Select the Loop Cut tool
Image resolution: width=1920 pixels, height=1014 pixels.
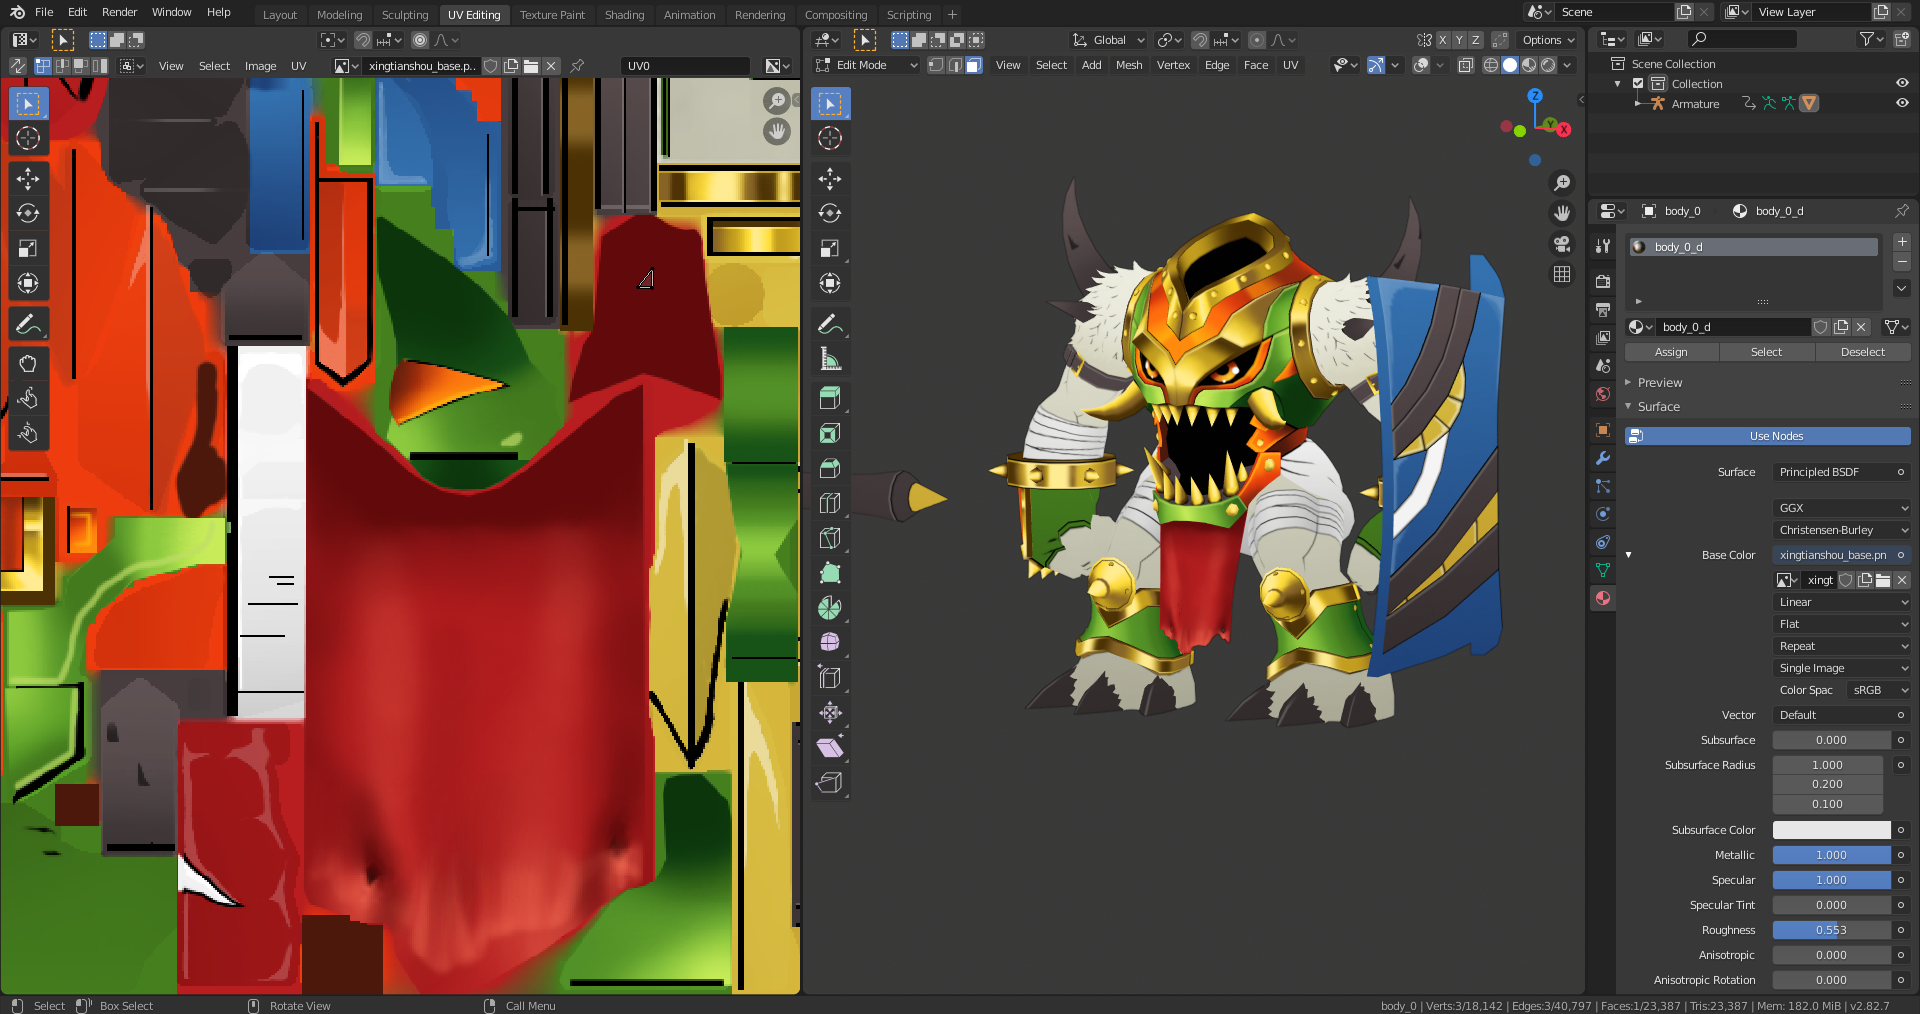(830, 503)
